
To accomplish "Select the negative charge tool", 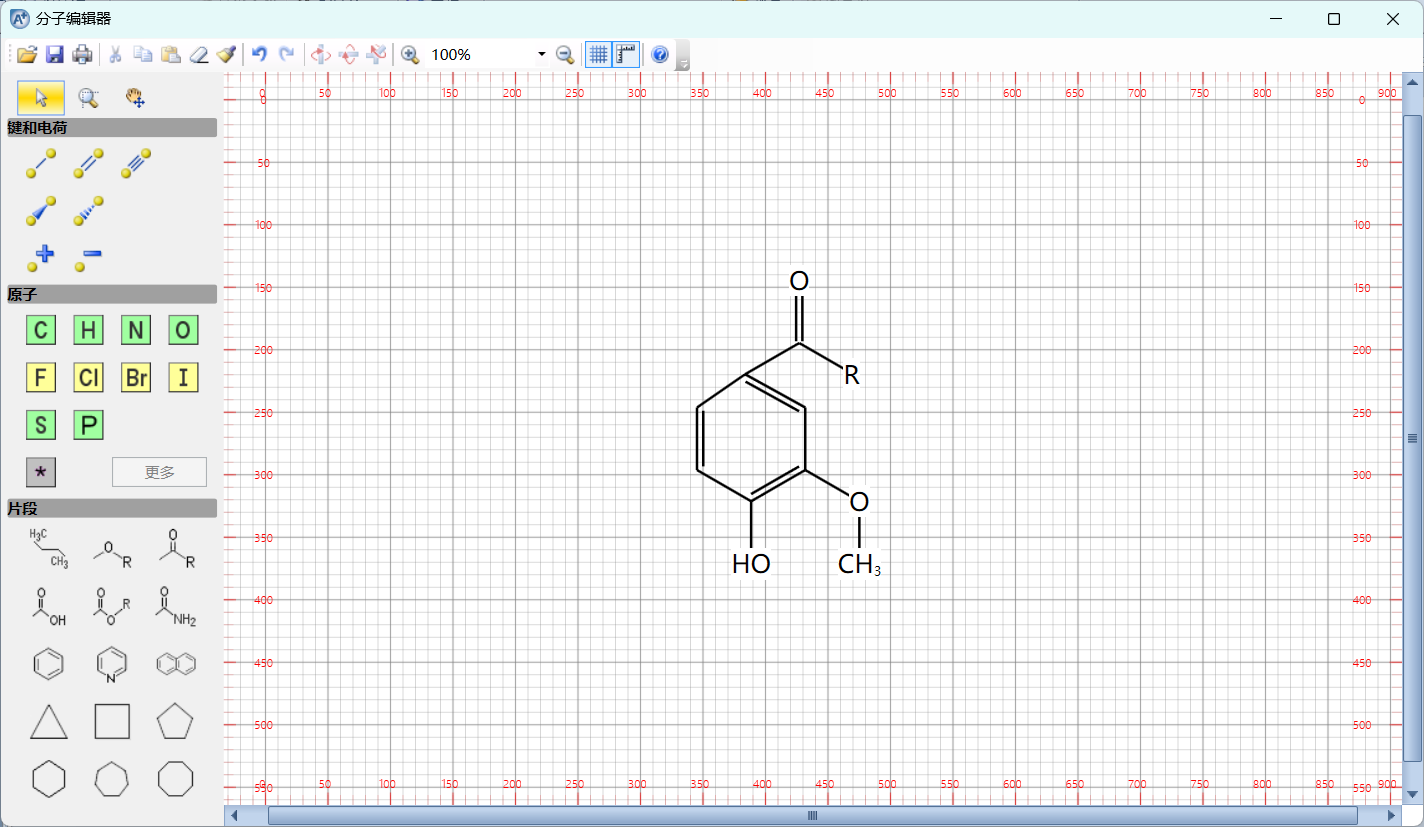I will [88, 259].
